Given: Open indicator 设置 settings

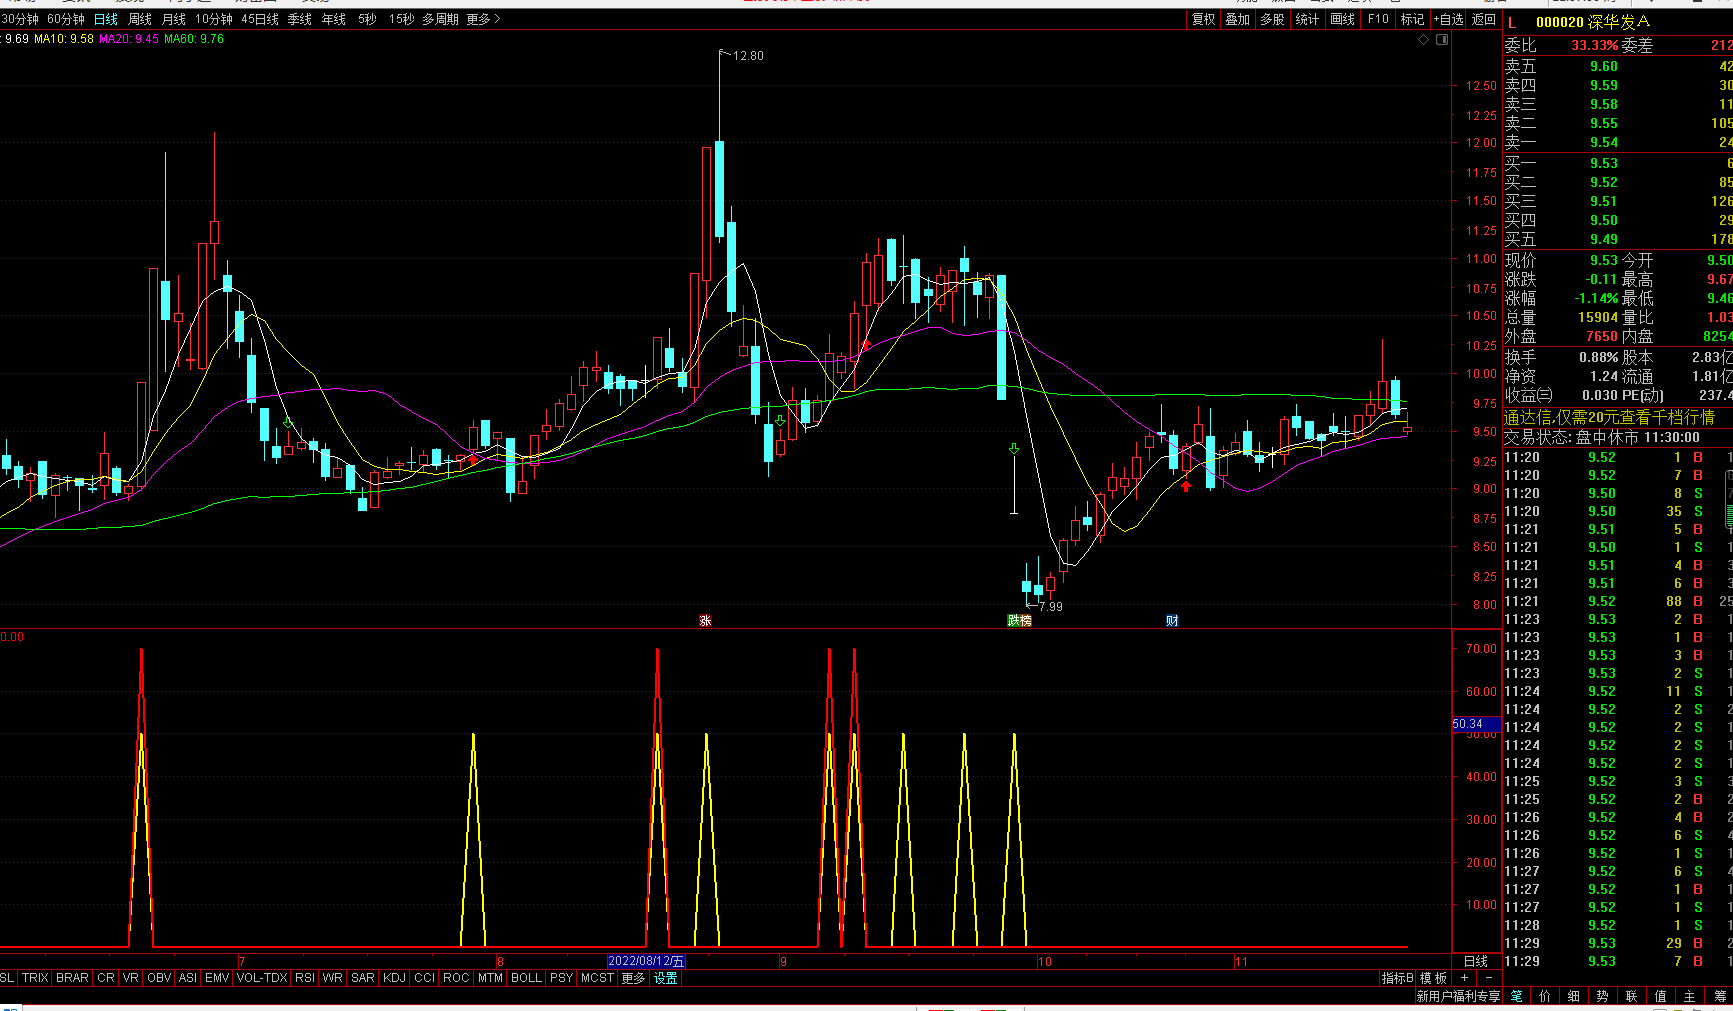Looking at the screenshot, I should click(x=666, y=978).
